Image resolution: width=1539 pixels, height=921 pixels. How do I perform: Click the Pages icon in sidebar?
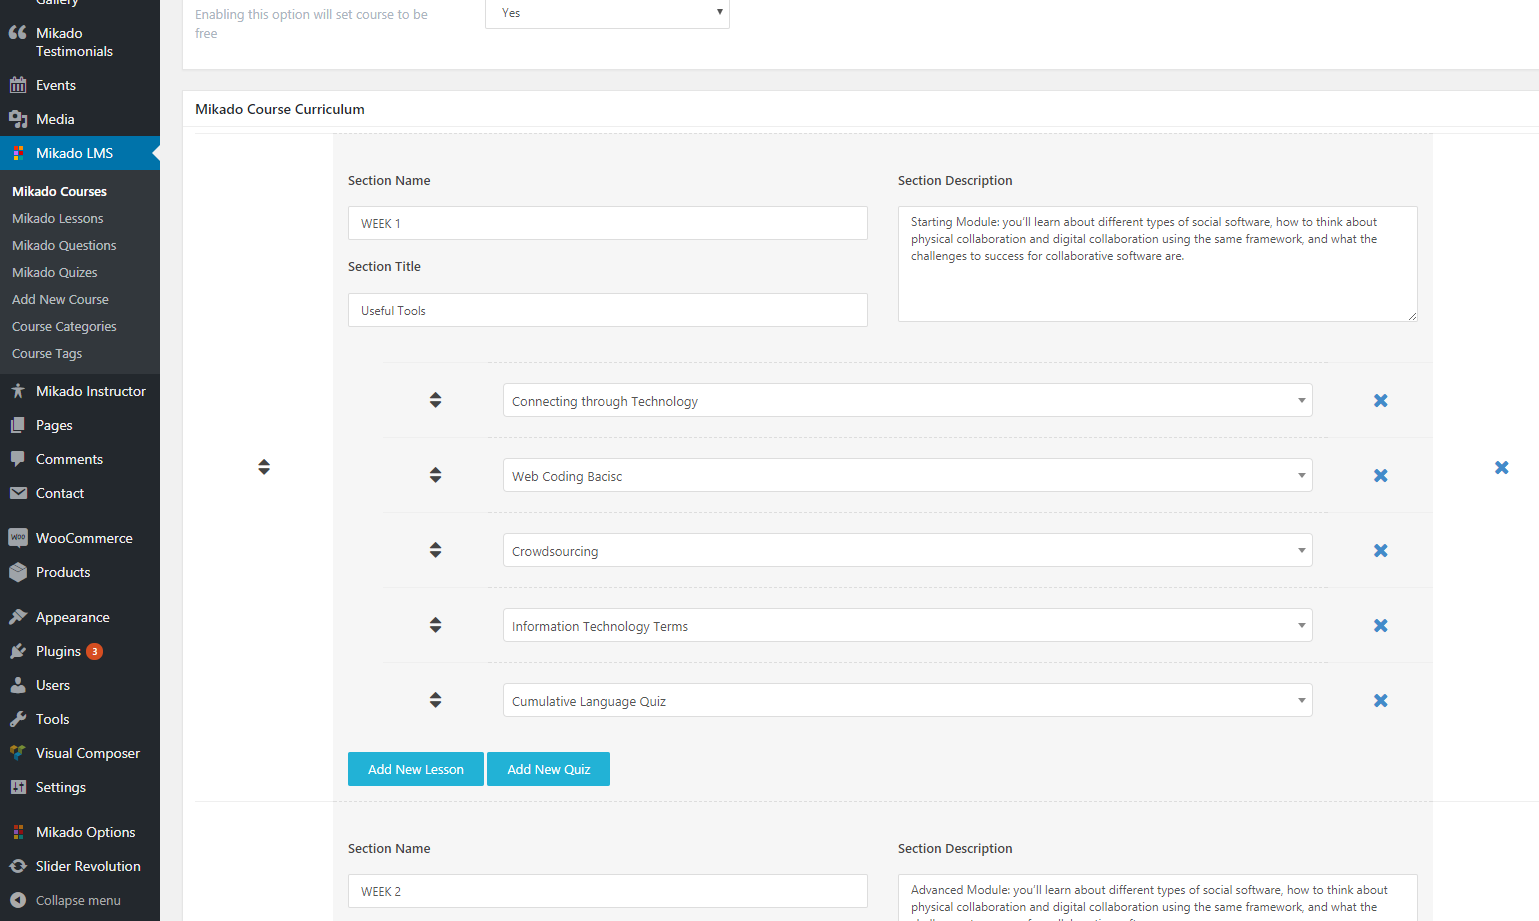[x=18, y=425]
